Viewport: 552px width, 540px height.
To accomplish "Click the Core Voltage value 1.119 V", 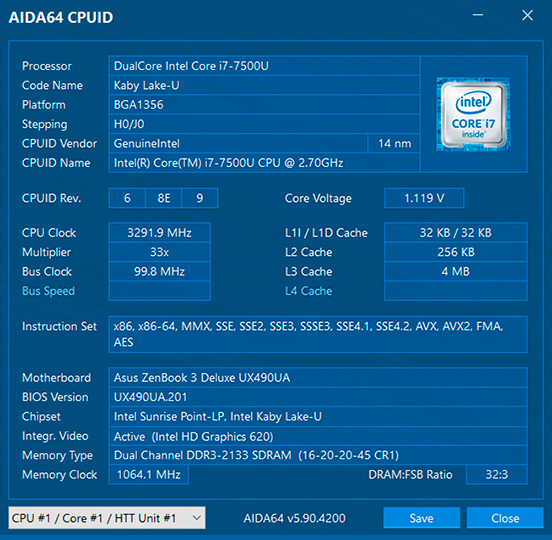I will pos(424,198).
